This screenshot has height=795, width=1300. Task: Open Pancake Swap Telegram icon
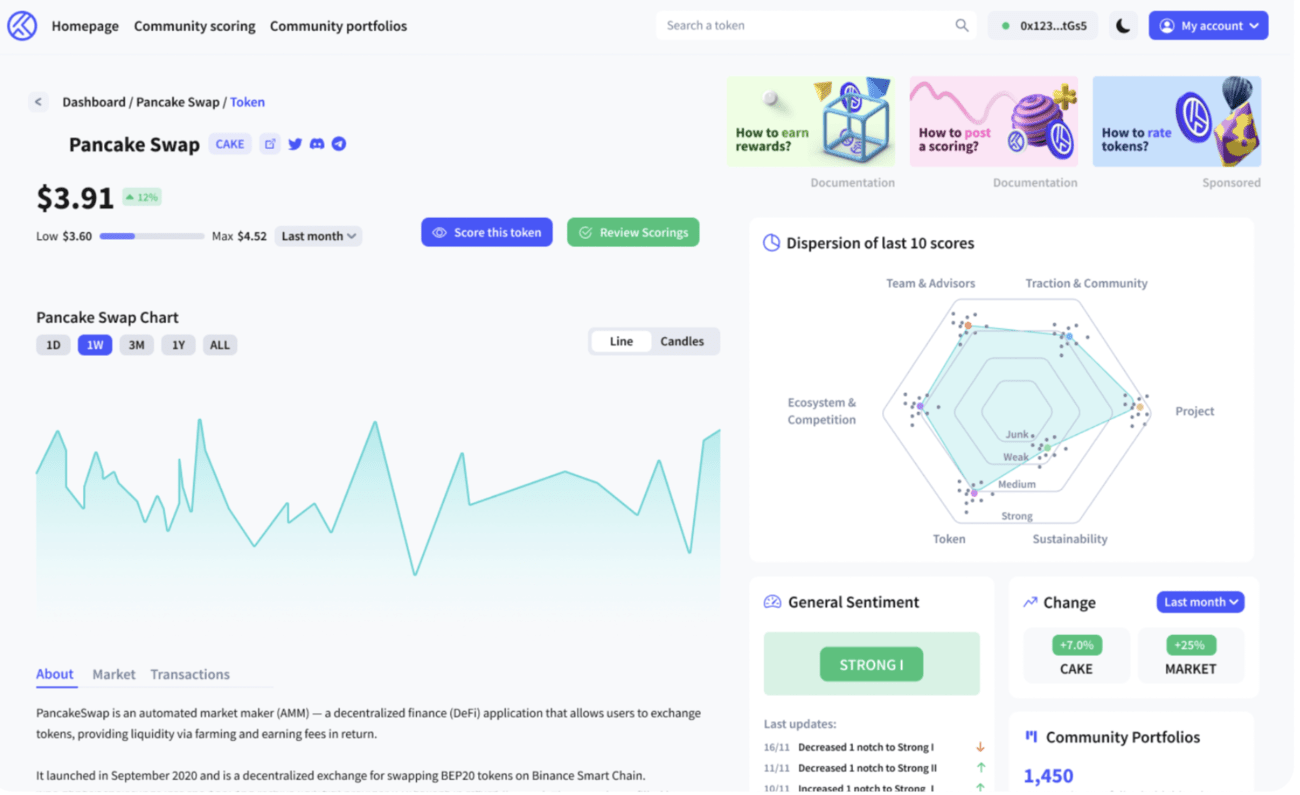coord(339,144)
